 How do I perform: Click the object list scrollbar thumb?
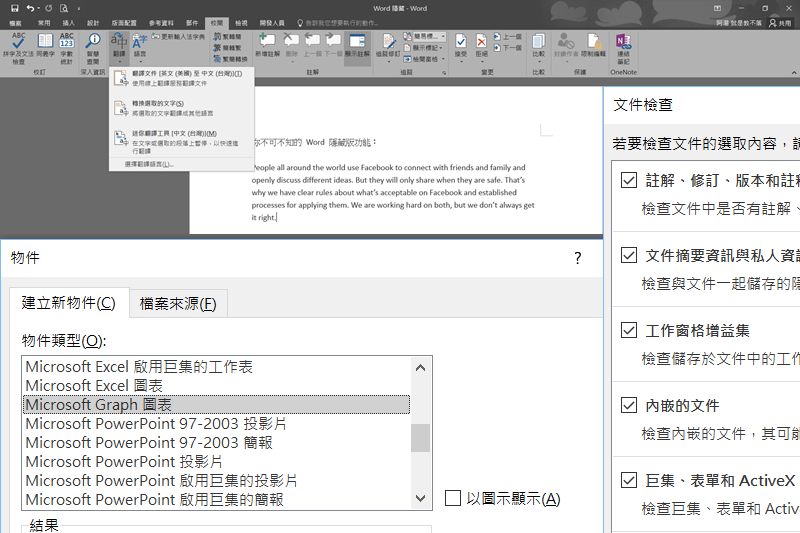coord(420,438)
